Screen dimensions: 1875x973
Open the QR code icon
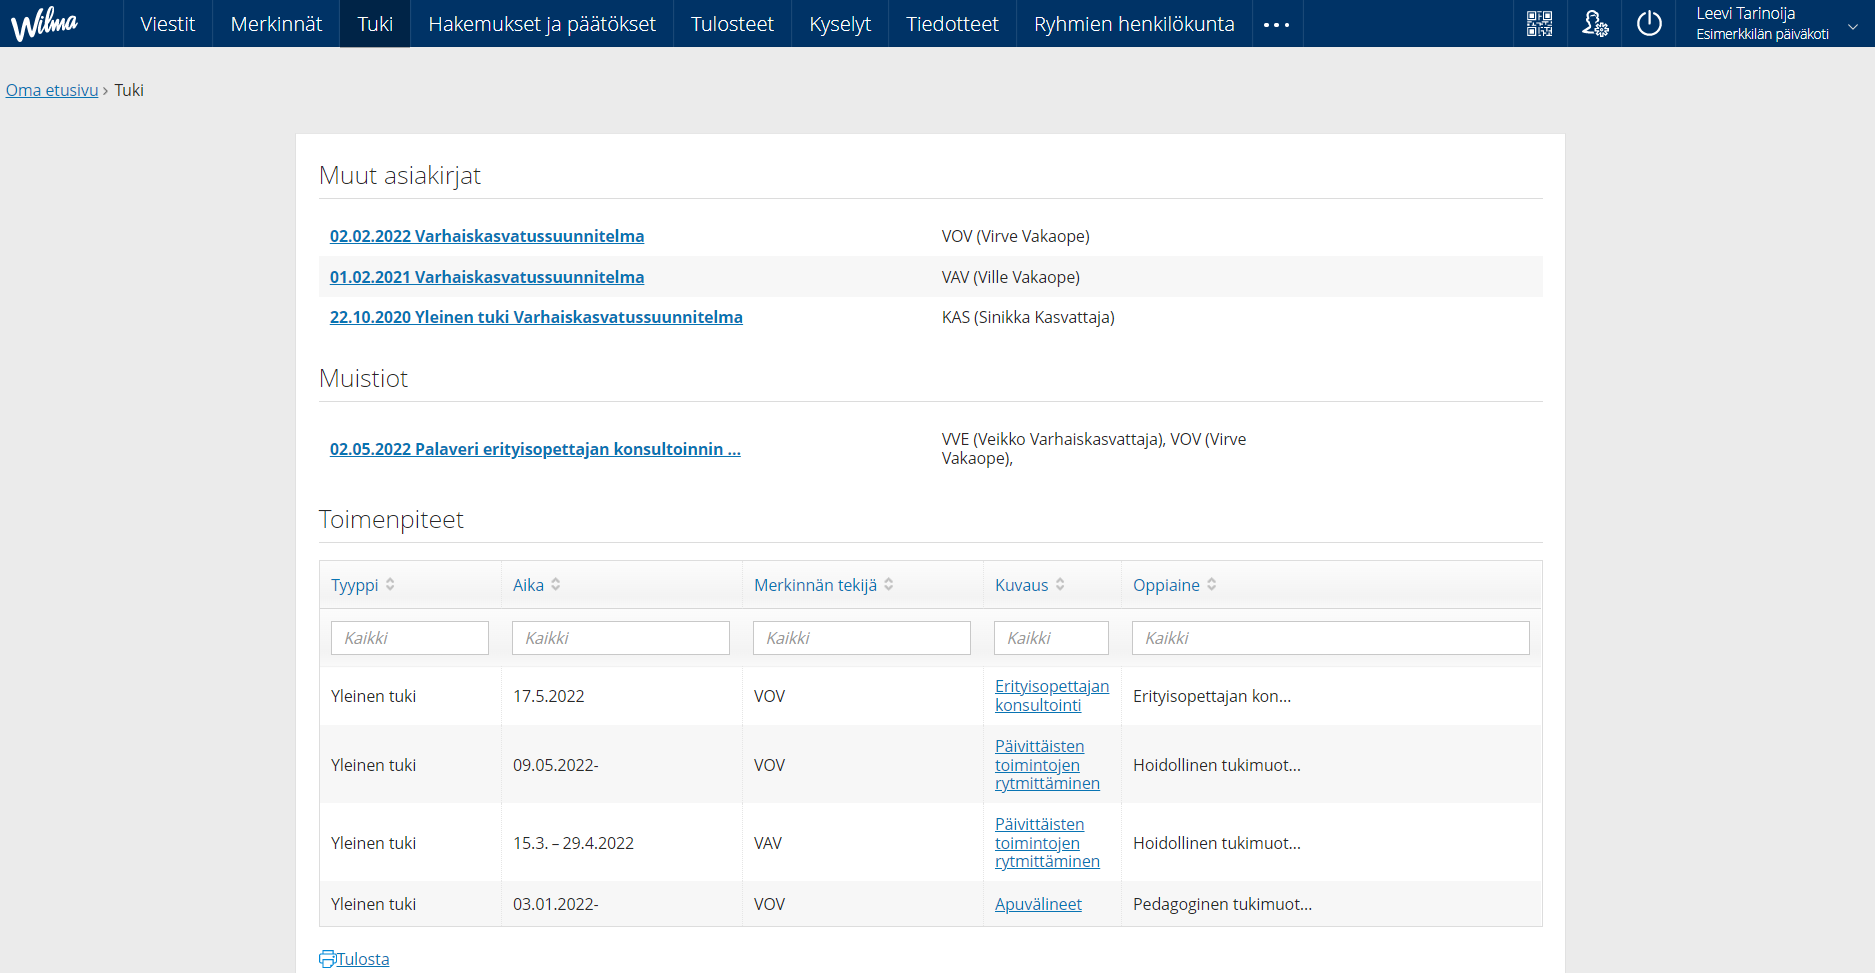coord(1539,23)
